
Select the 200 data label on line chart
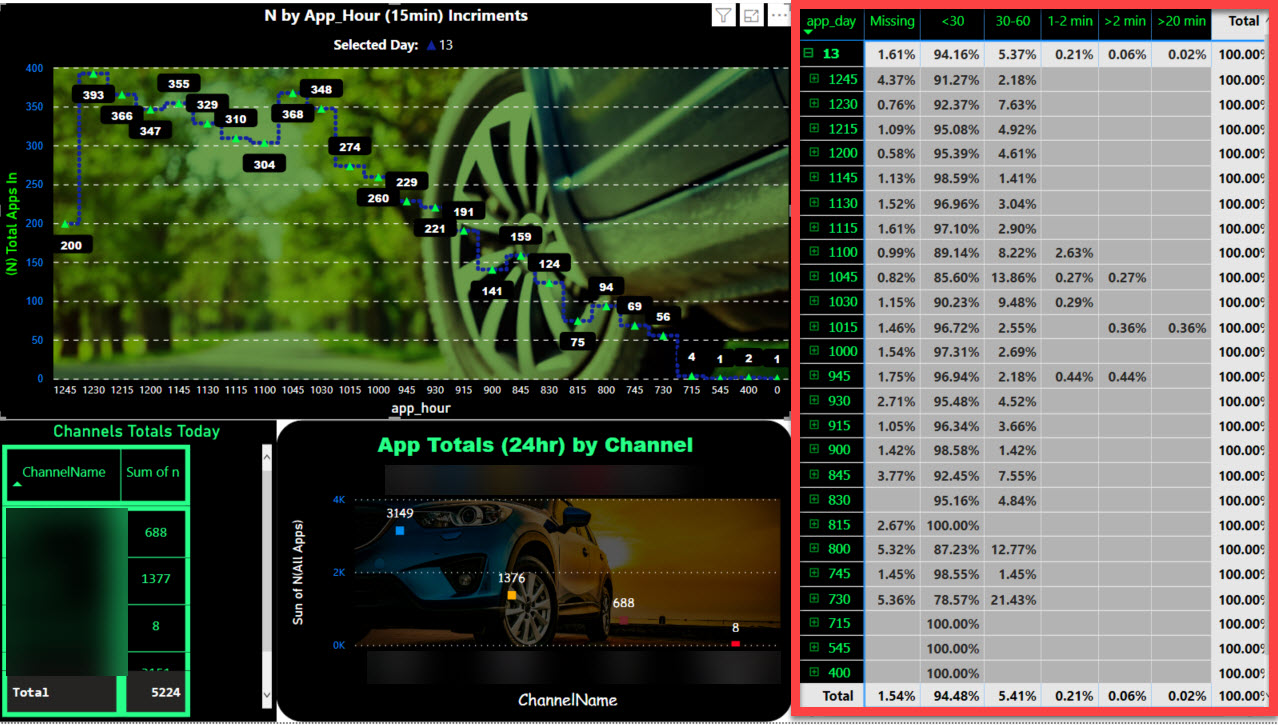[71, 245]
